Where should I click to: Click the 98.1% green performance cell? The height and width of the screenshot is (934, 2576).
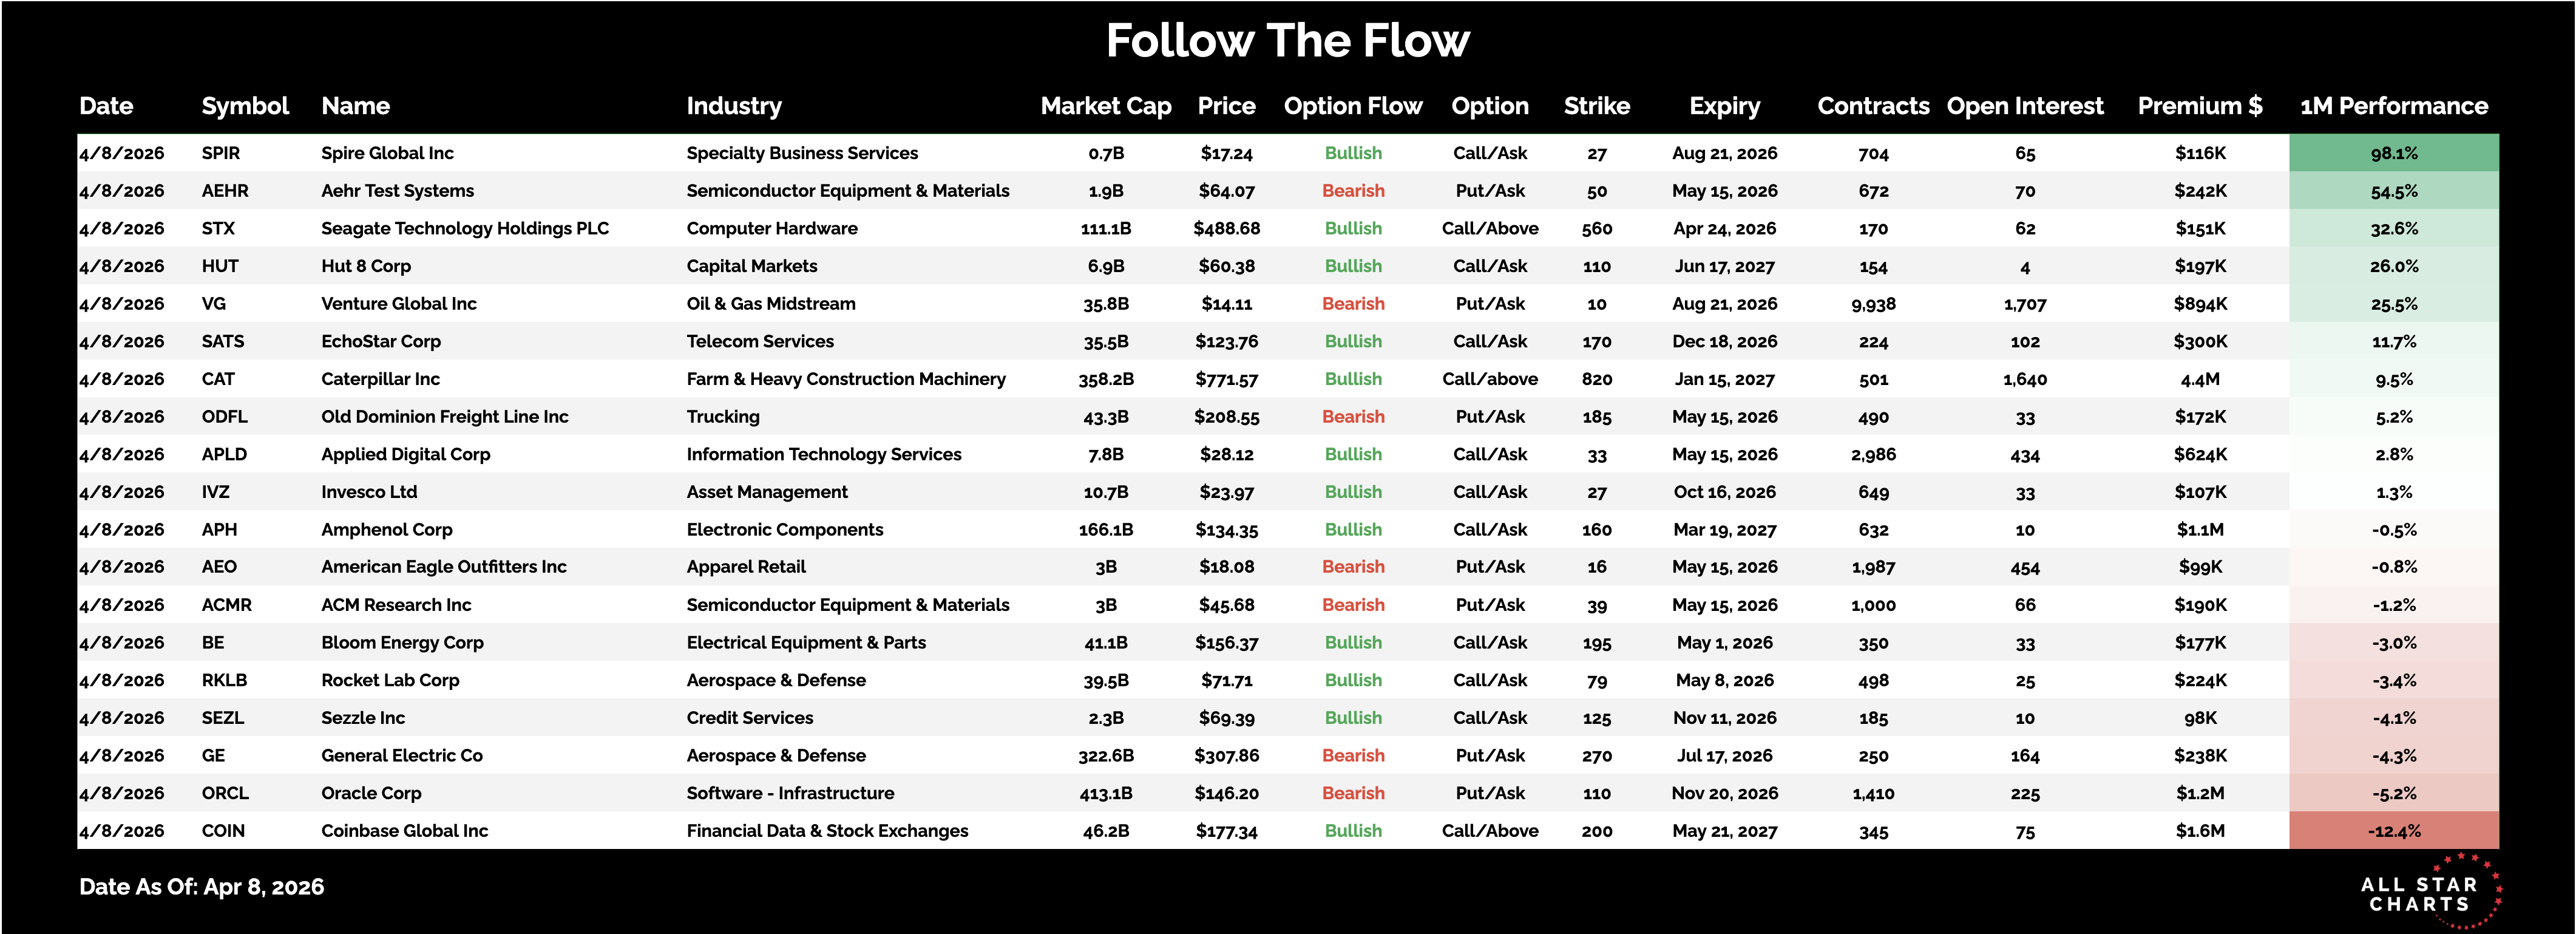tap(2393, 153)
